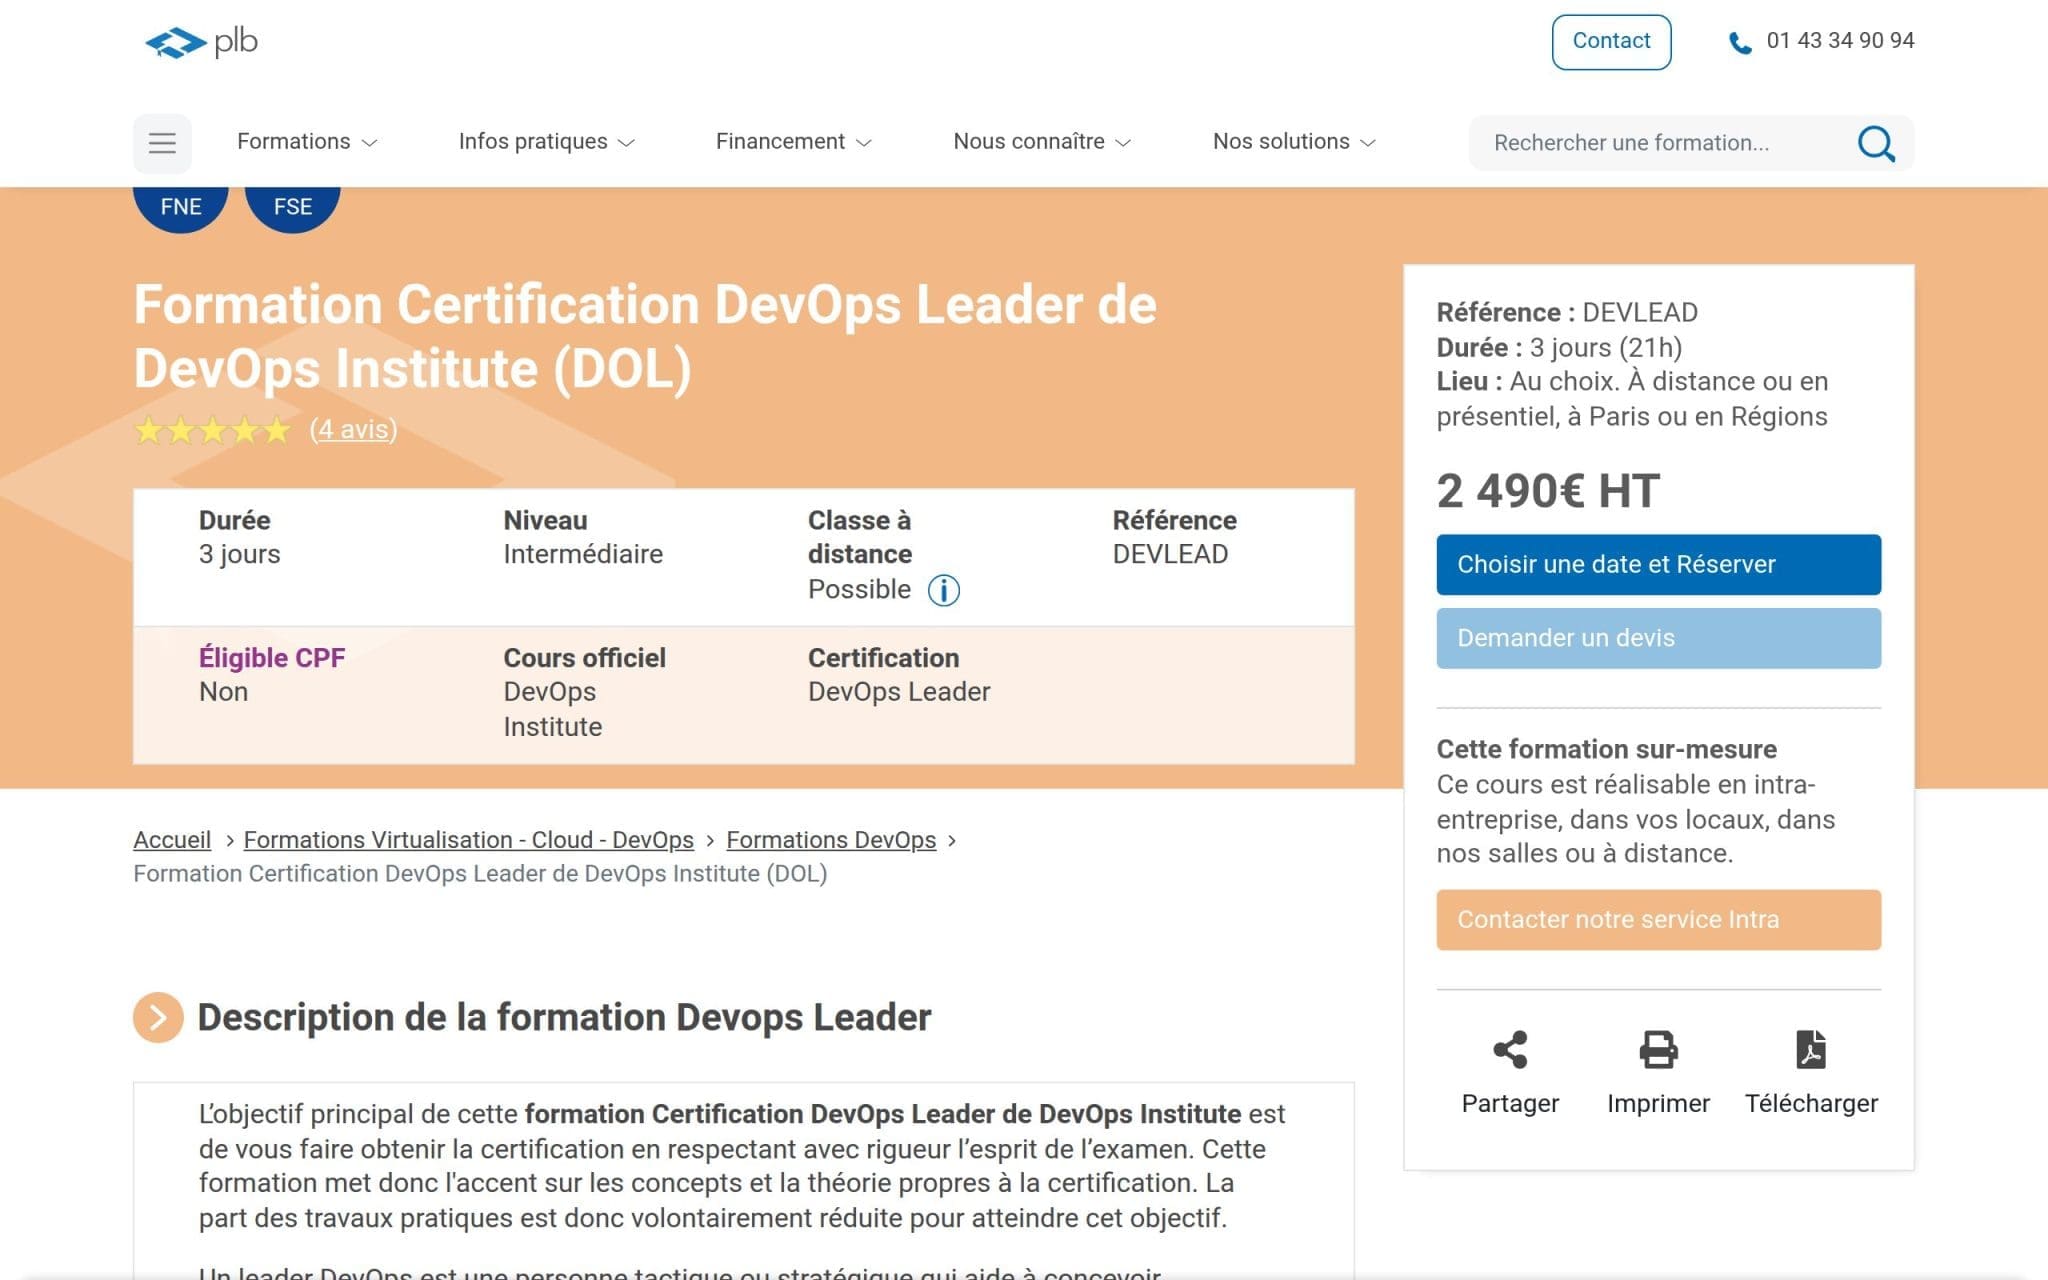2048x1280 pixels.
Task: Click the search magnifier icon
Action: 1877,143
